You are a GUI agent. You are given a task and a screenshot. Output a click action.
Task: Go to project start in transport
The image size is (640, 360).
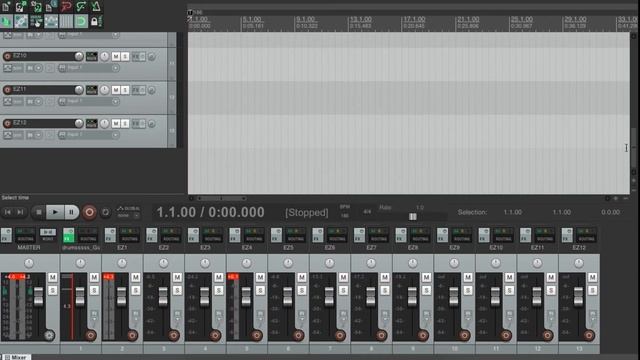click(8, 212)
